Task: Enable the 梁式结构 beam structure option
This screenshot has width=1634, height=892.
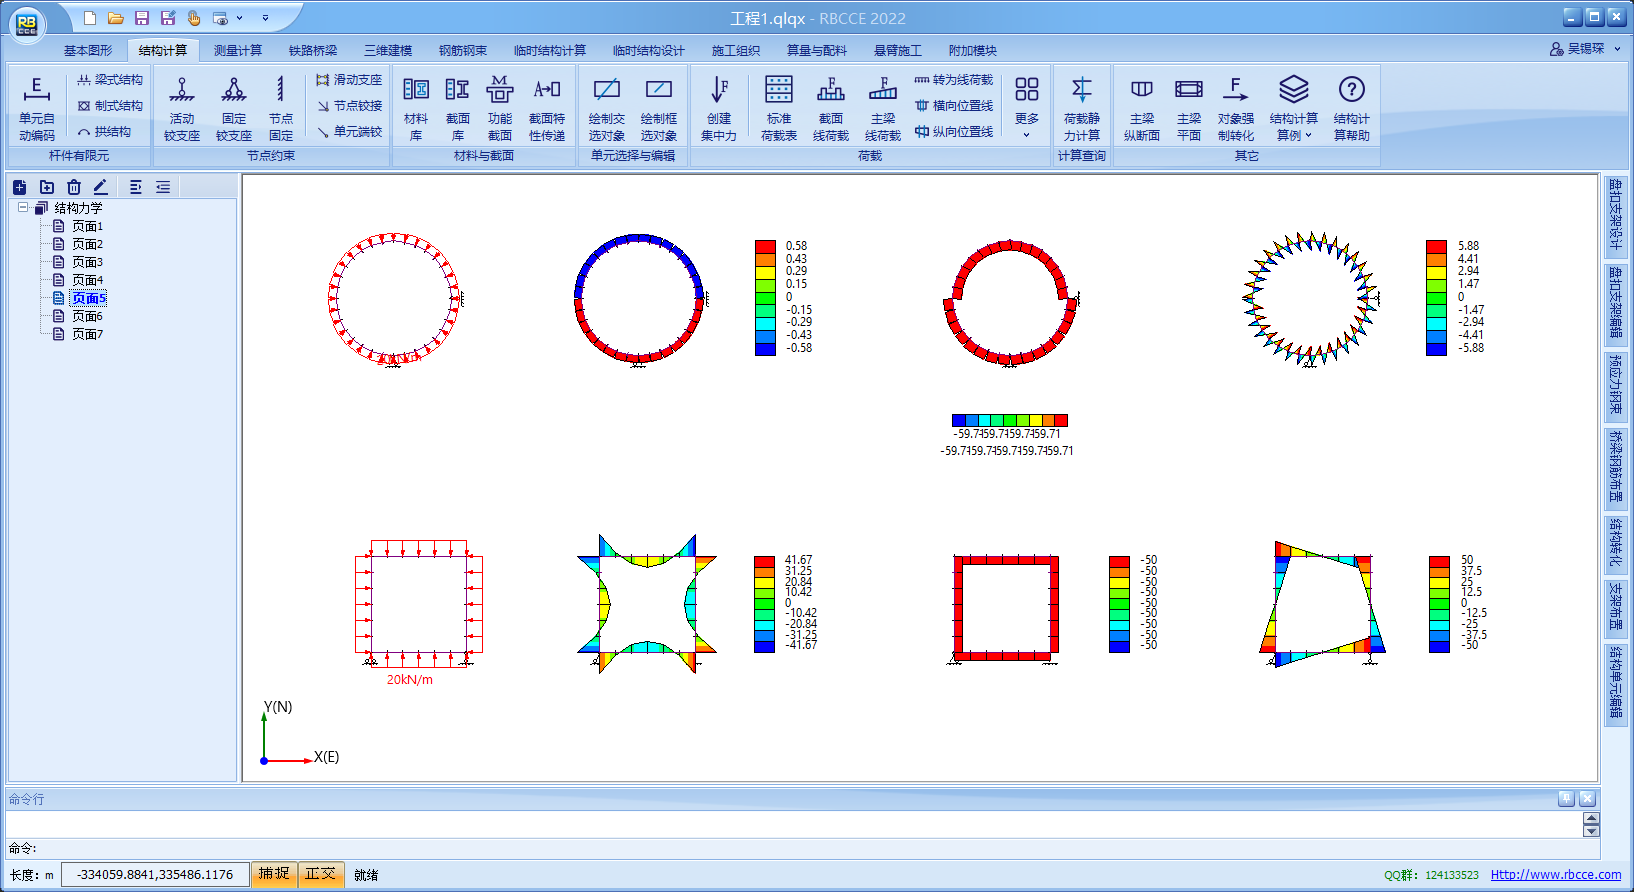Action: 110,80
